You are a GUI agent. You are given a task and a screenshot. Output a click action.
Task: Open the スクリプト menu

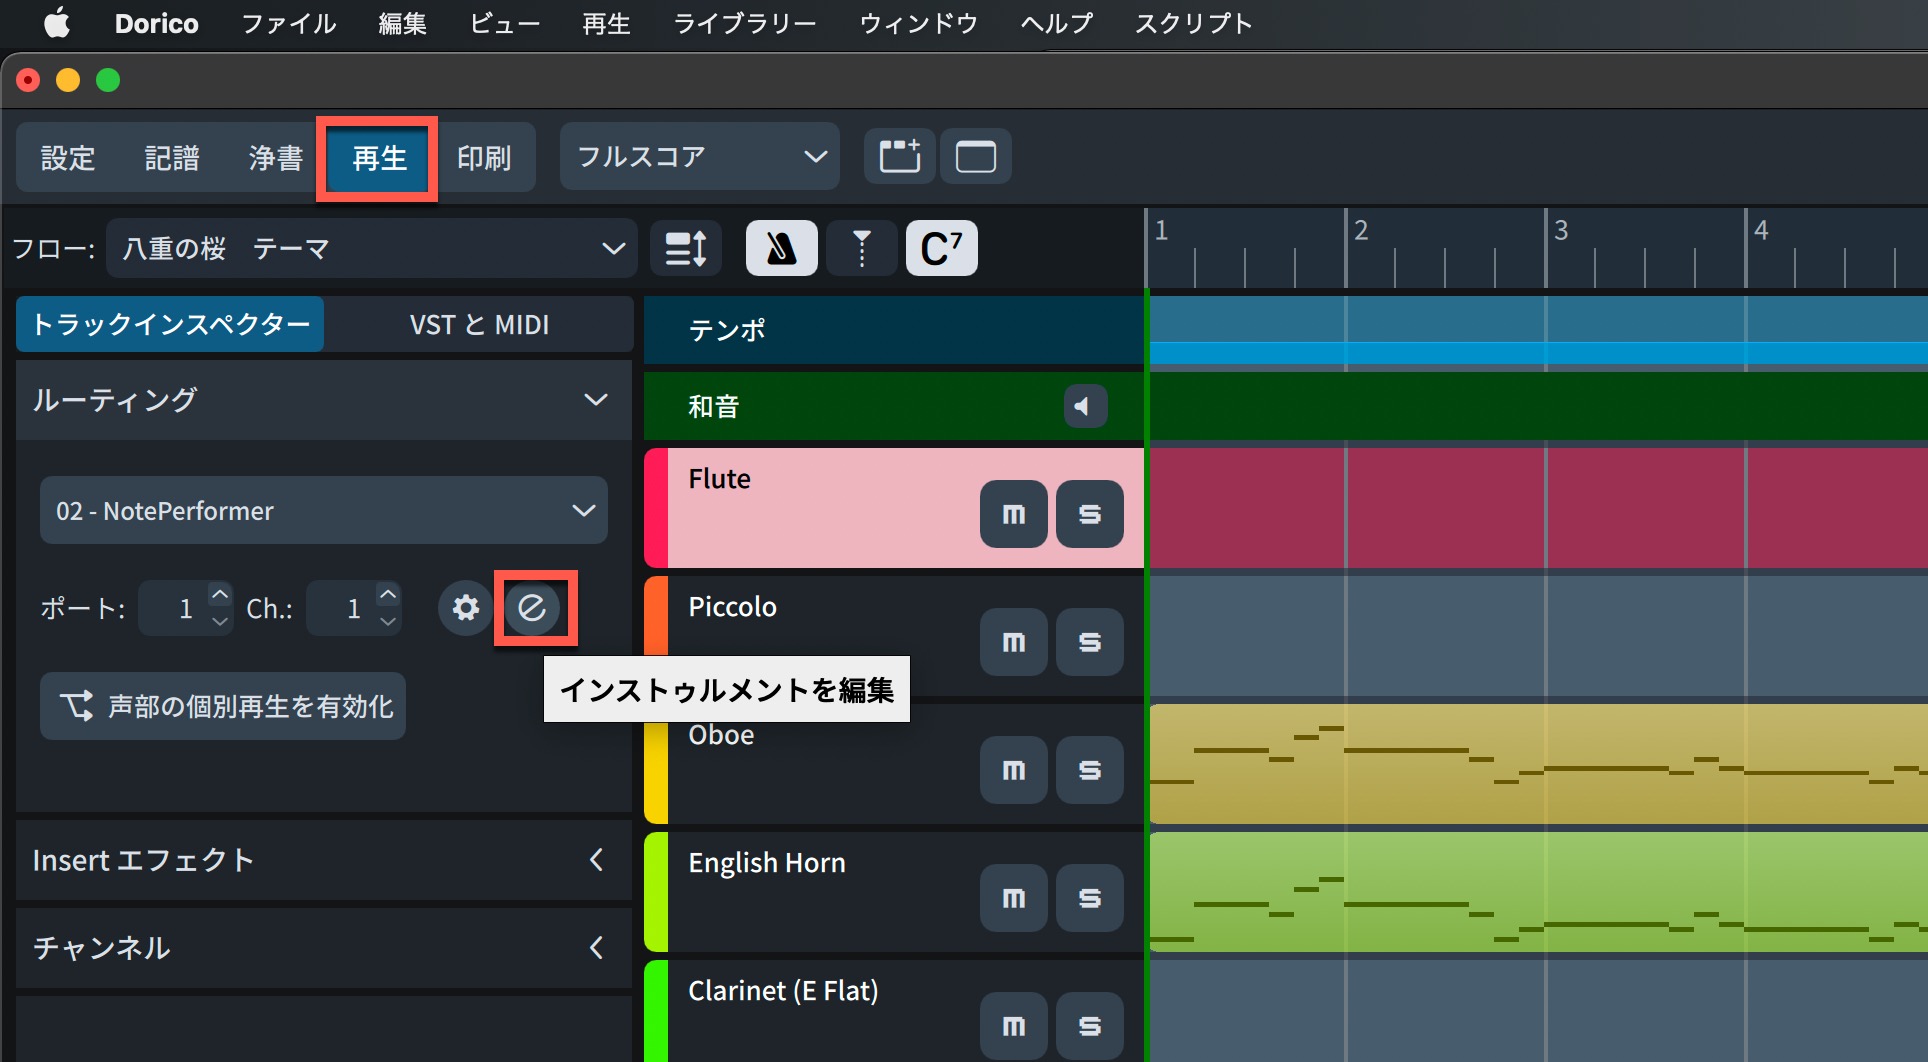[1194, 23]
